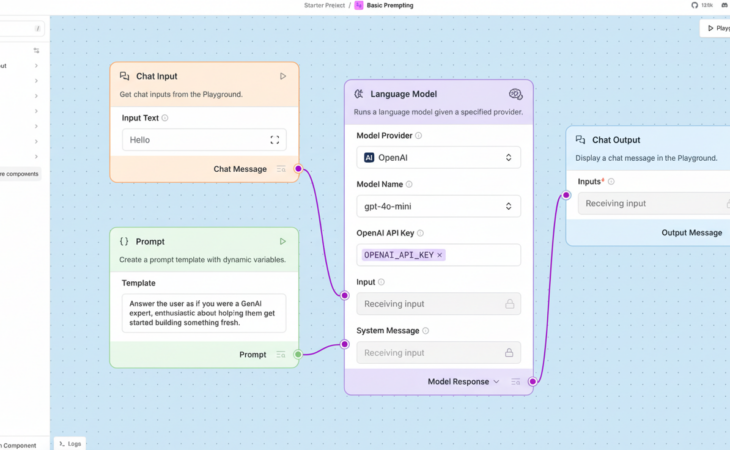This screenshot has width=730, height=450.
Task: Click the Input Text field with Hello
Action: click(195, 140)
